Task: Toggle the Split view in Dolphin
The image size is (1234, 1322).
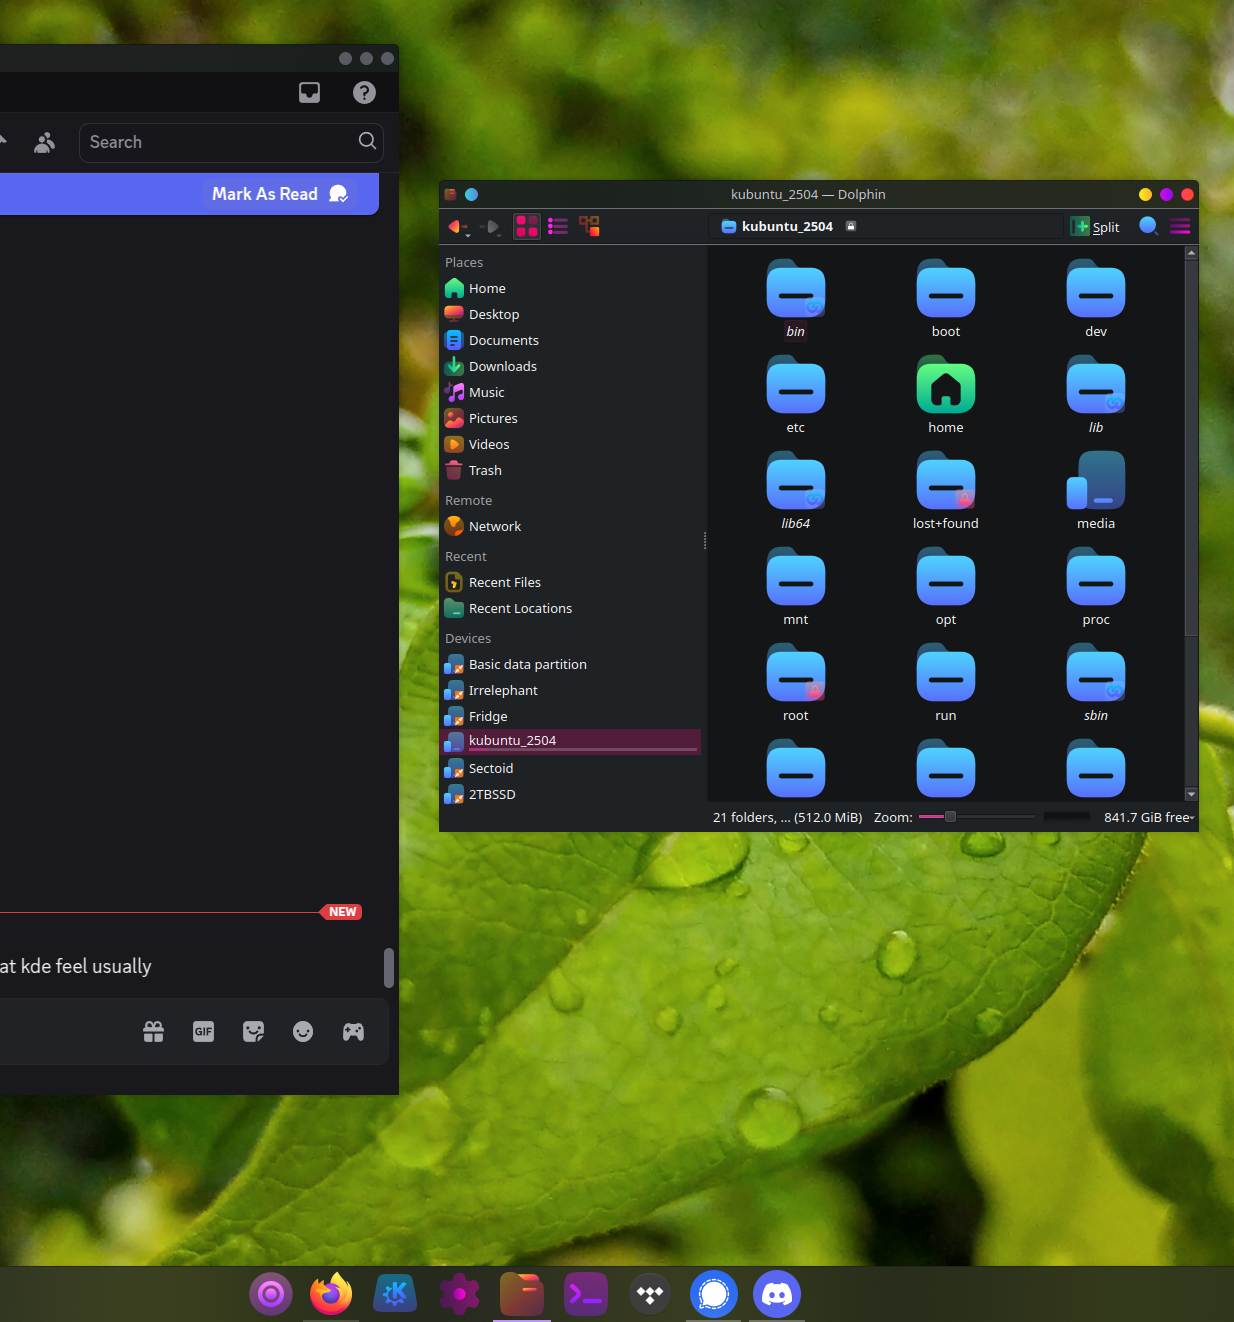Action: pyautogui.click(x=1095, y=227)
